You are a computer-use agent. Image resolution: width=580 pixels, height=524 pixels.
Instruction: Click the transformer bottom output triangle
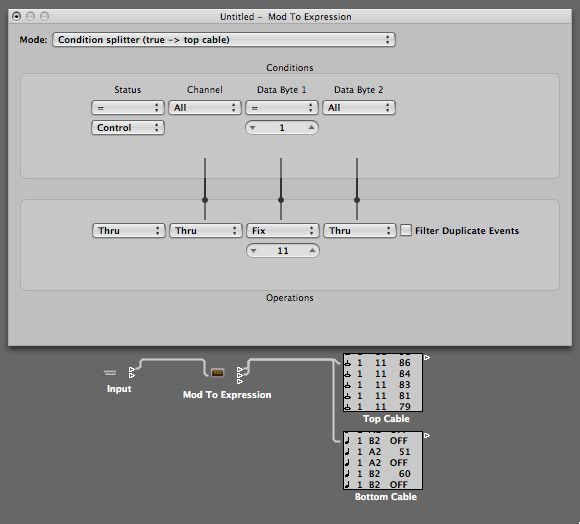point(240,381)
